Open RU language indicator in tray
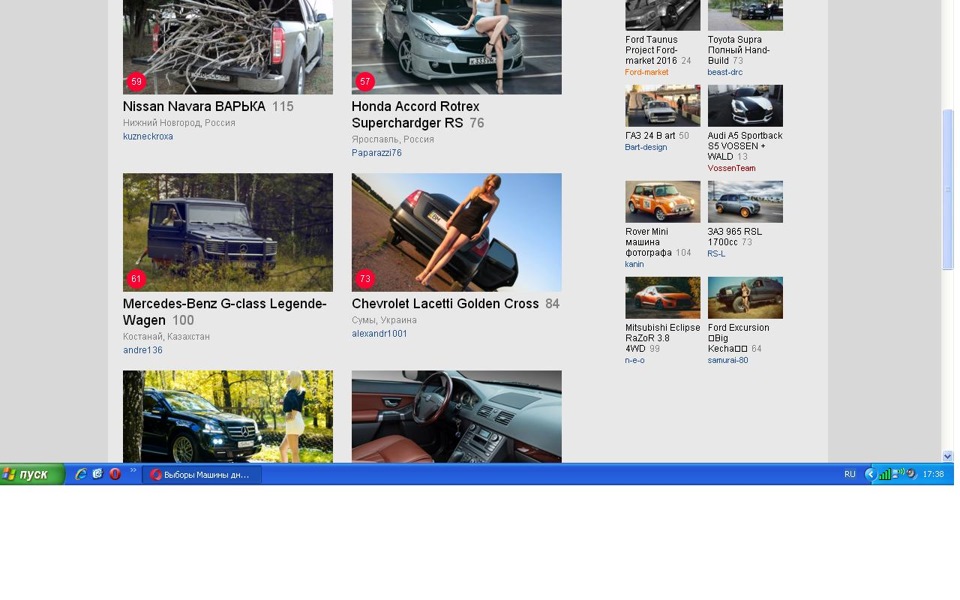The height and width of the screenshot is (600, 960). (x=850, y=474)
